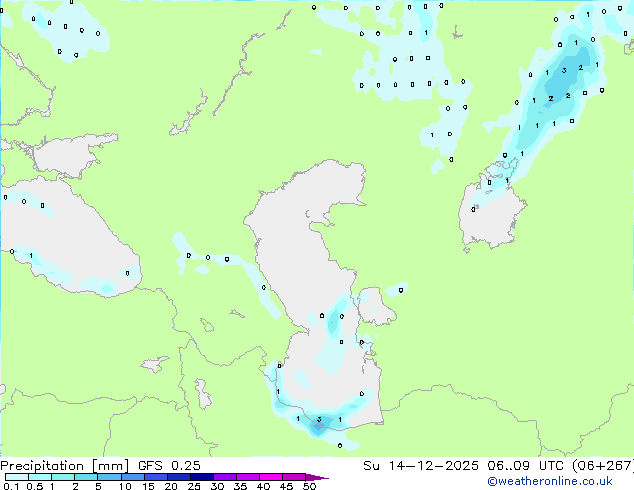Click the legend value label '15'
The image size is (634, 490).
click(x=148, y=486)
